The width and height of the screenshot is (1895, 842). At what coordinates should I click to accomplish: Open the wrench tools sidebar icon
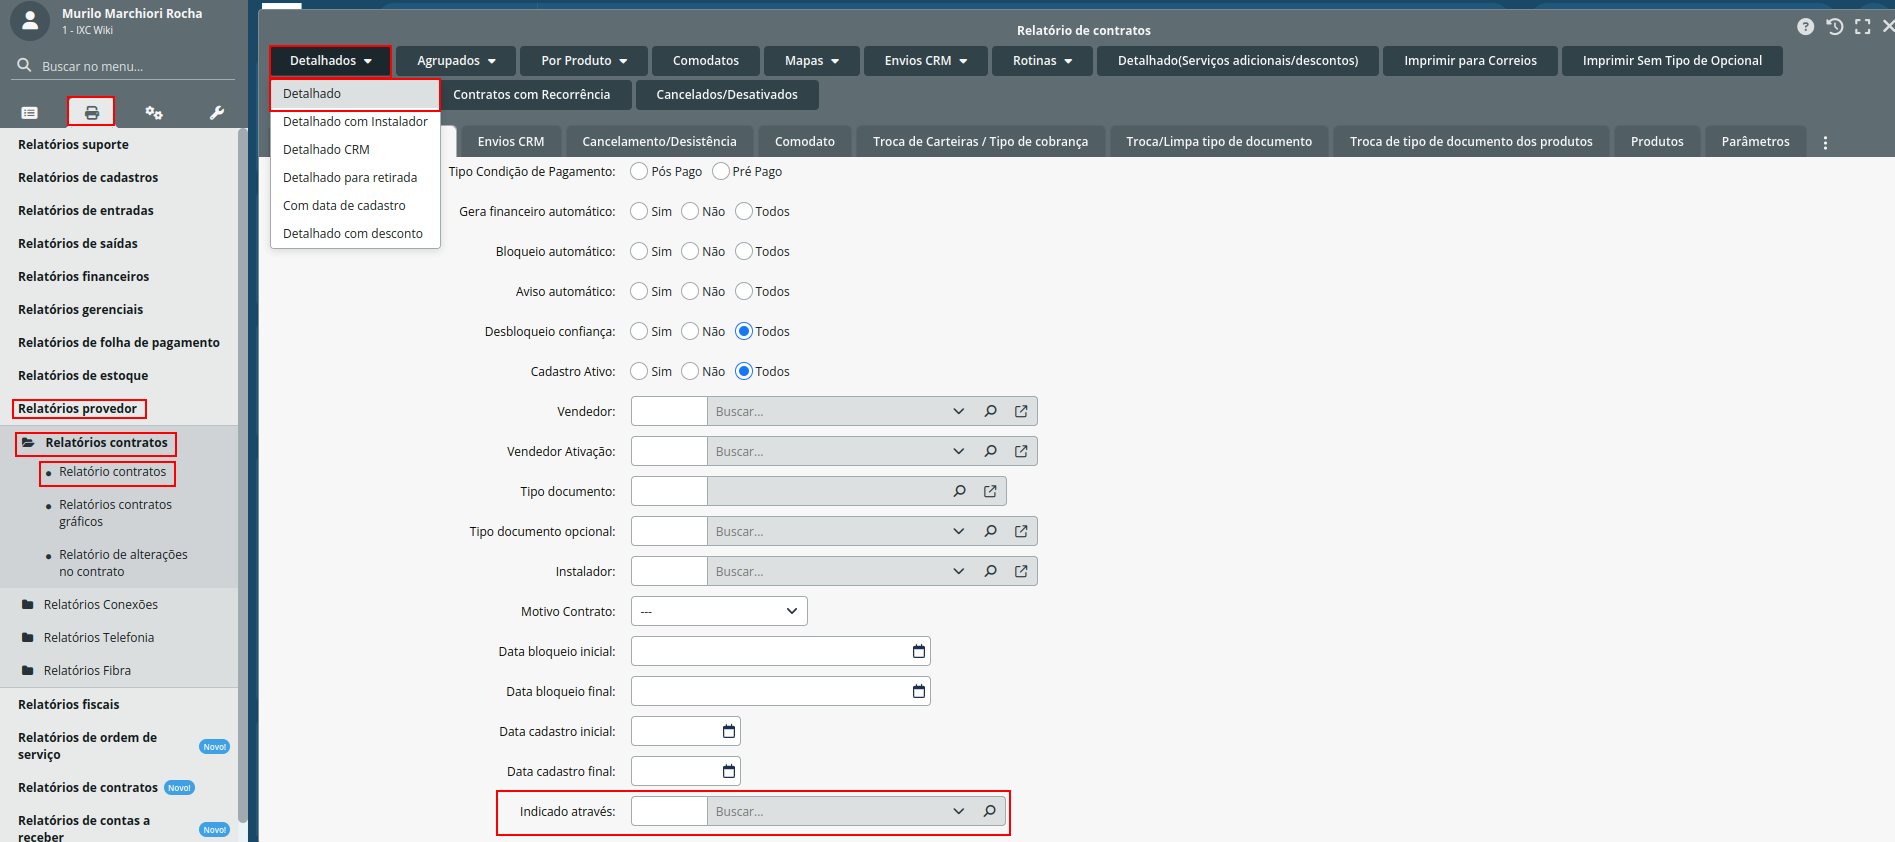point(217,113)
